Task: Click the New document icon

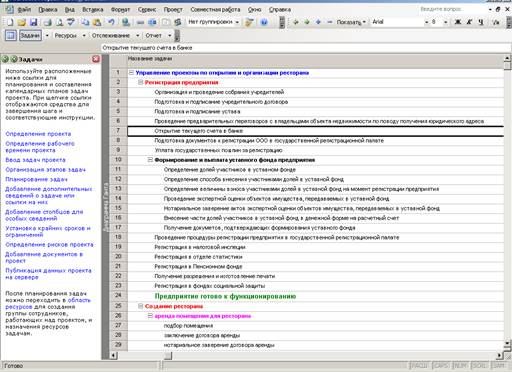Action: click(10, 22)
